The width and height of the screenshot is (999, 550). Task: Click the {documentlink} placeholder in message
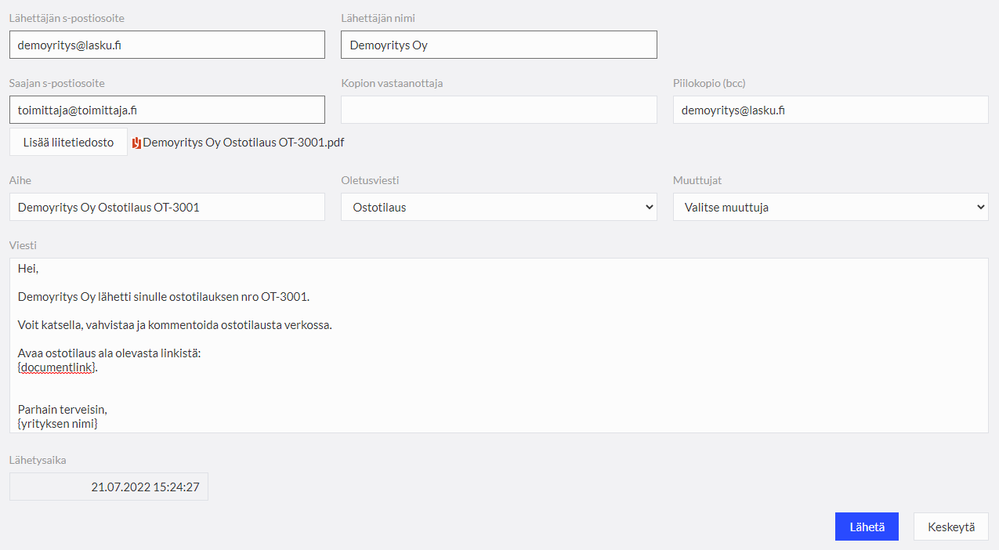(57, 368)
